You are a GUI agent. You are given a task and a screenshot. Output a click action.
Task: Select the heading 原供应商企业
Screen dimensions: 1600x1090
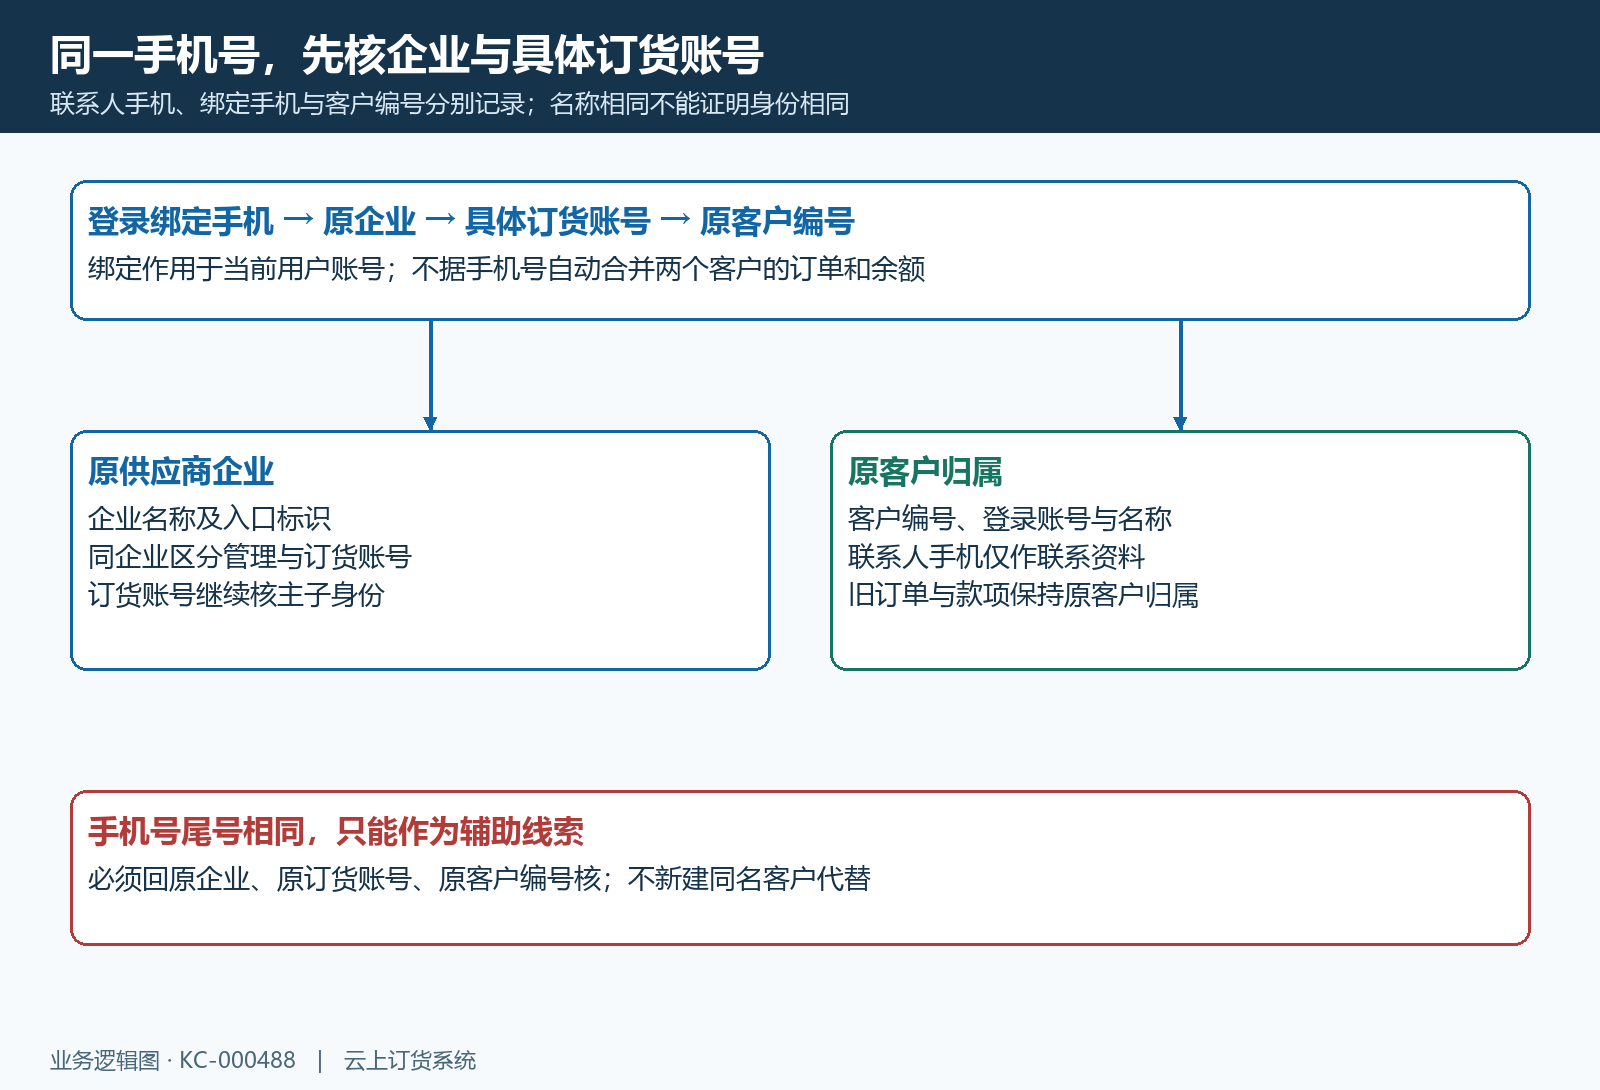tap(181, 471)
